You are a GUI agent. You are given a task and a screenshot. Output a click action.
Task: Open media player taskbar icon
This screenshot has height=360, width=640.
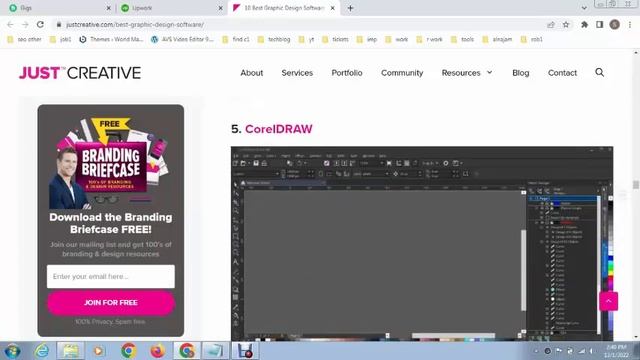[98, 351]
